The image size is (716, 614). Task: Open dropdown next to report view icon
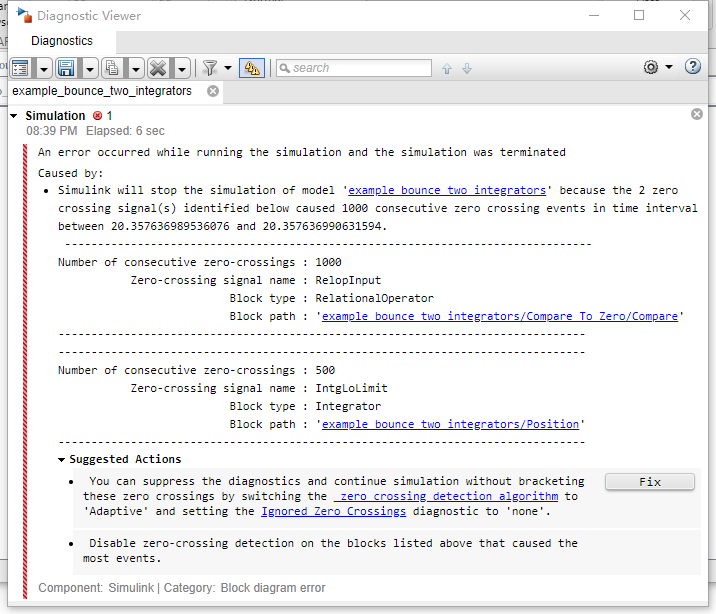click(x=44, y=69)
